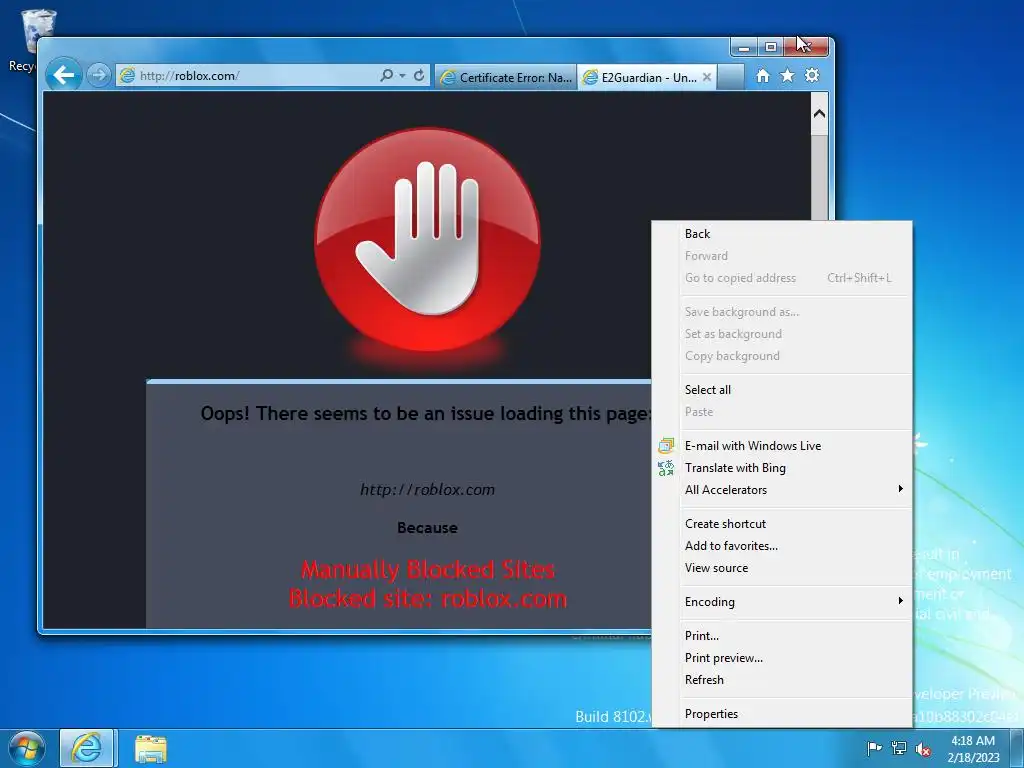Open the Tools gear icon

pos(812,76)
